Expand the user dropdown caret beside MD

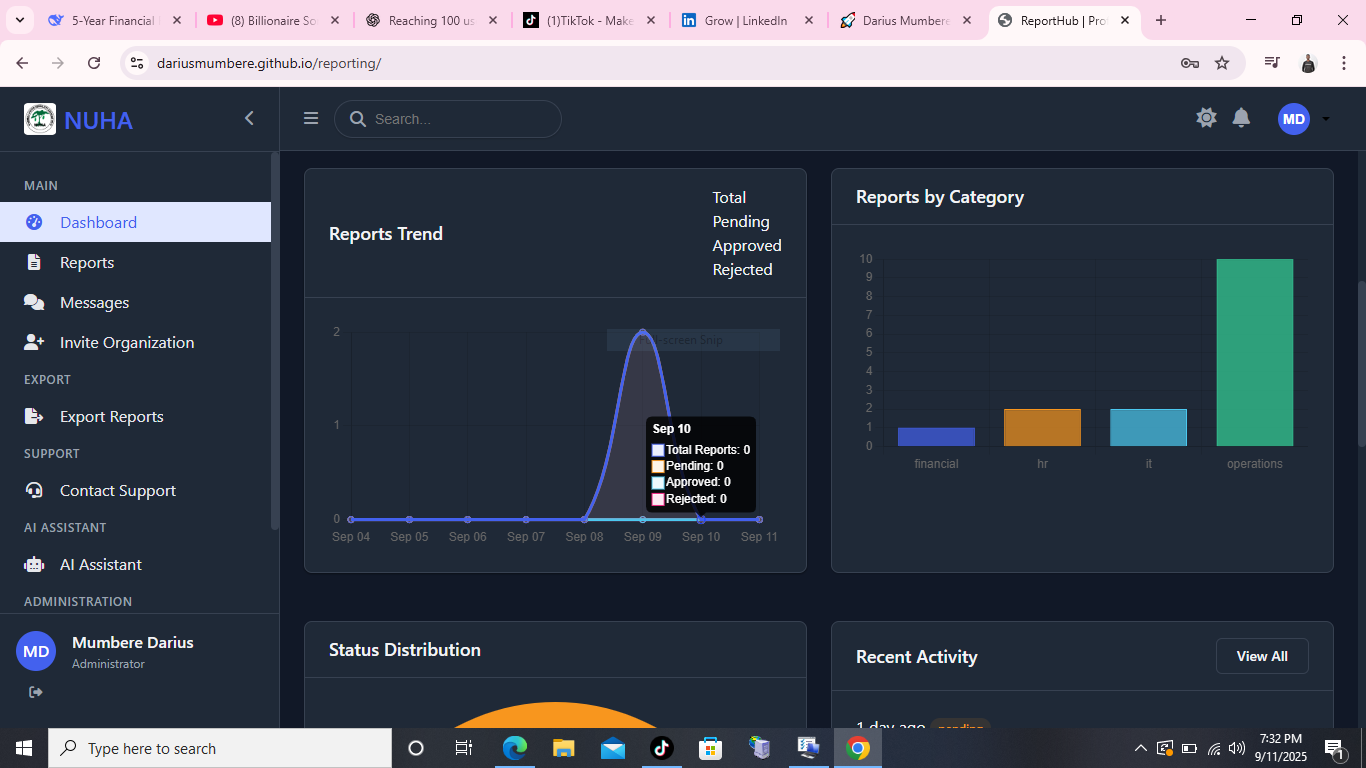pos(1326,119)
